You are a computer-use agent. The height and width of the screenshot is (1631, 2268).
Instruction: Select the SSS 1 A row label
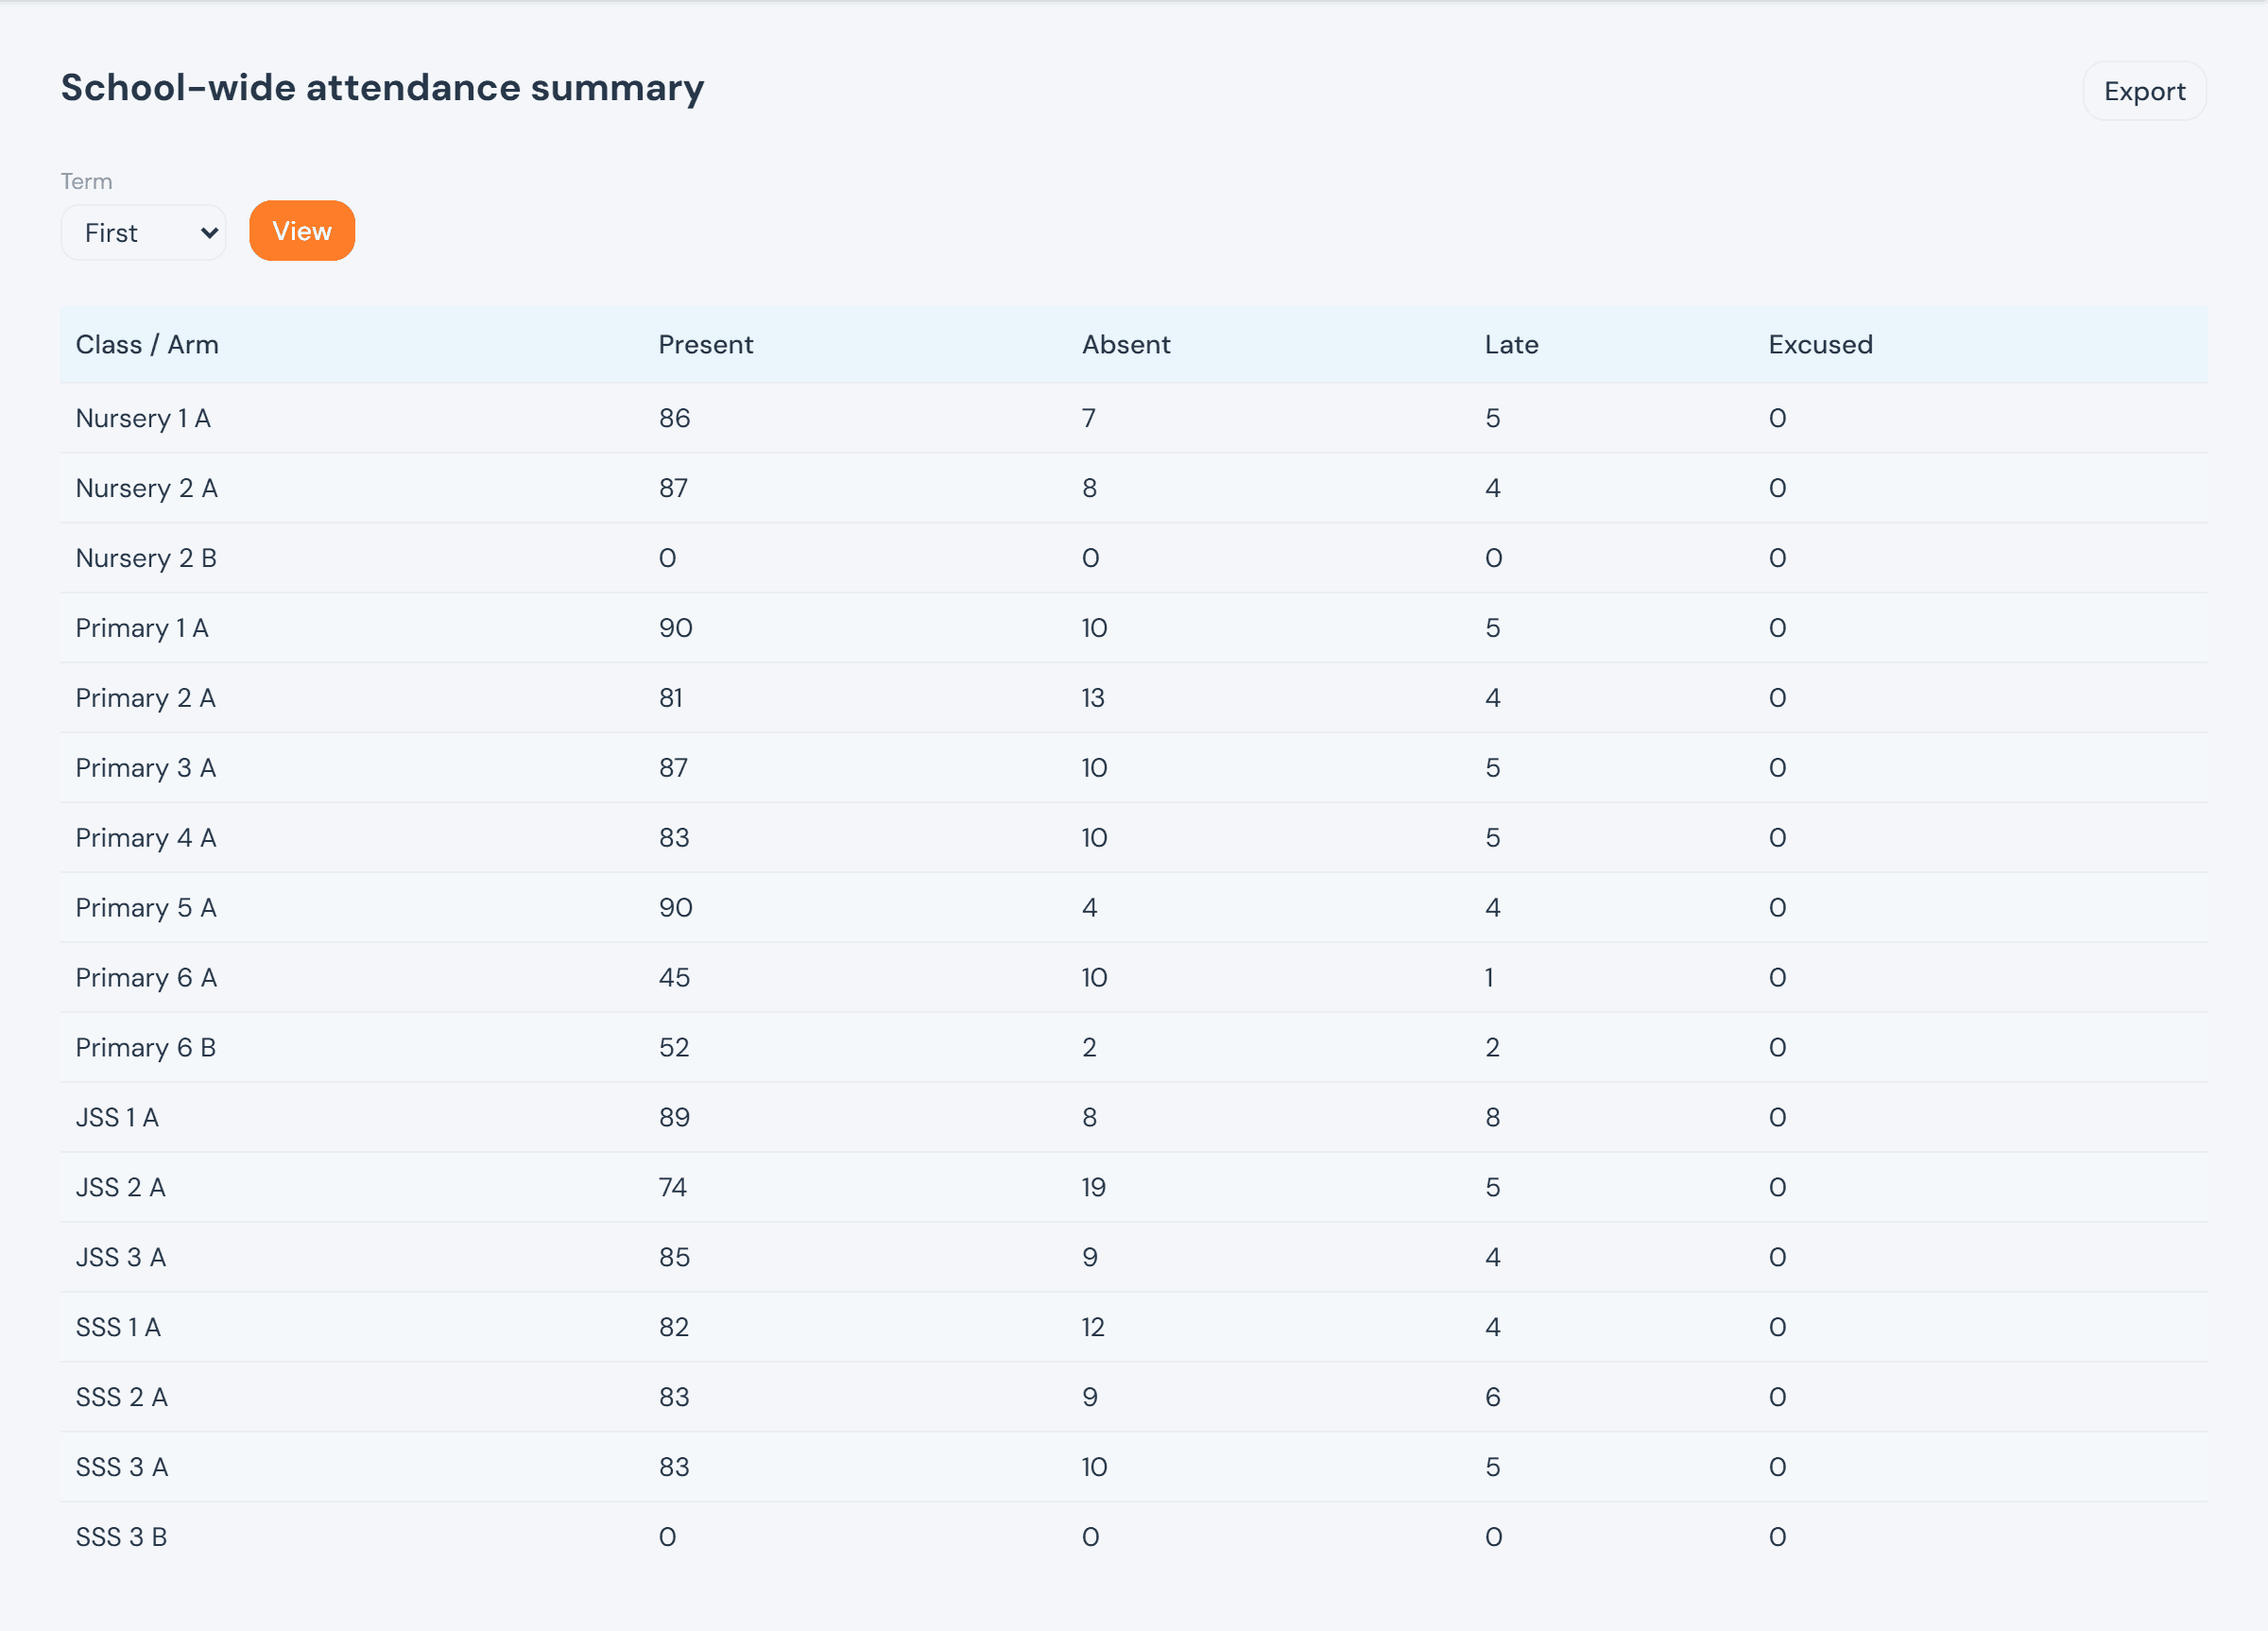[118, 1328]
